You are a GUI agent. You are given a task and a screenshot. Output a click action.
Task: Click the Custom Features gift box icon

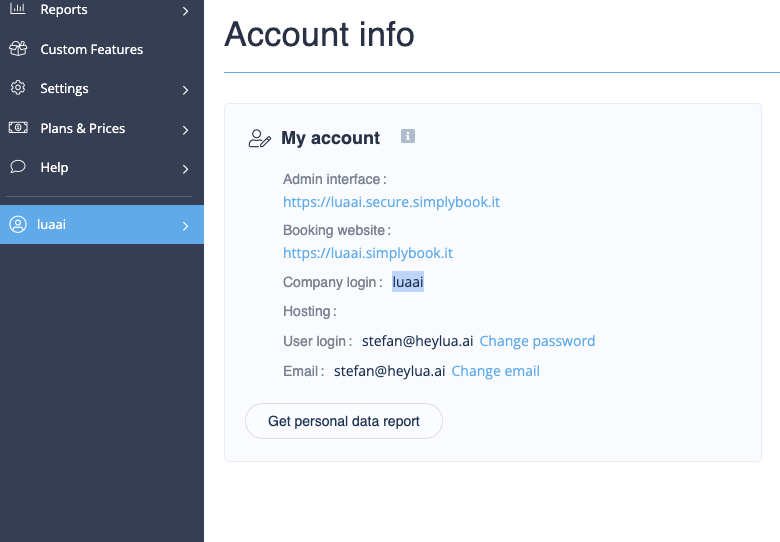pyautogui.click(x=18, y=48)
